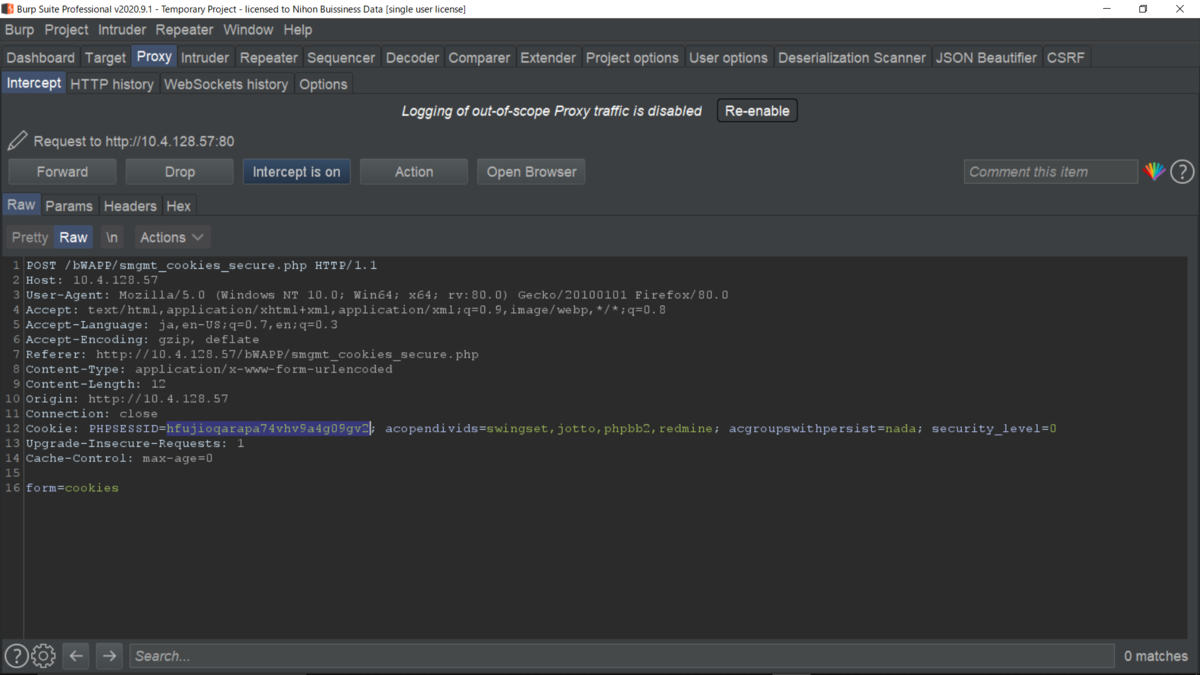This screenshot has height=675, width=1200.
Task: Switch the message view to Pretty
Action: [x=29, y=237]
